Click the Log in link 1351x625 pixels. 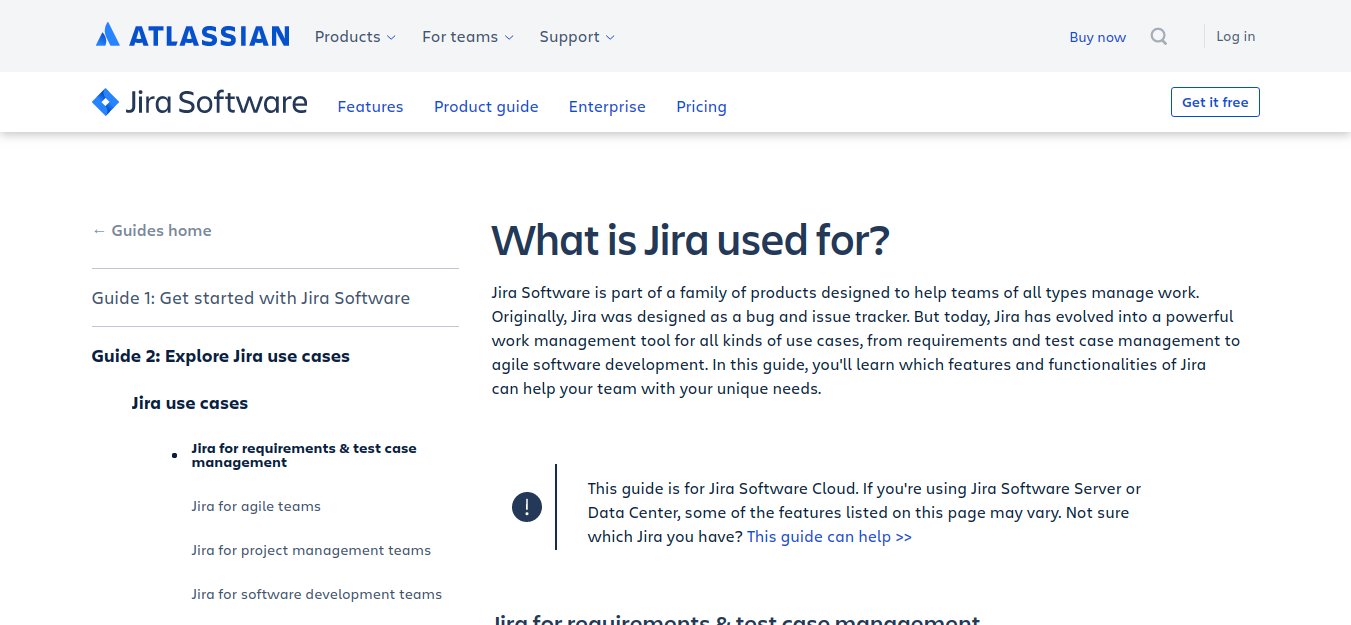coord(1235,36)
